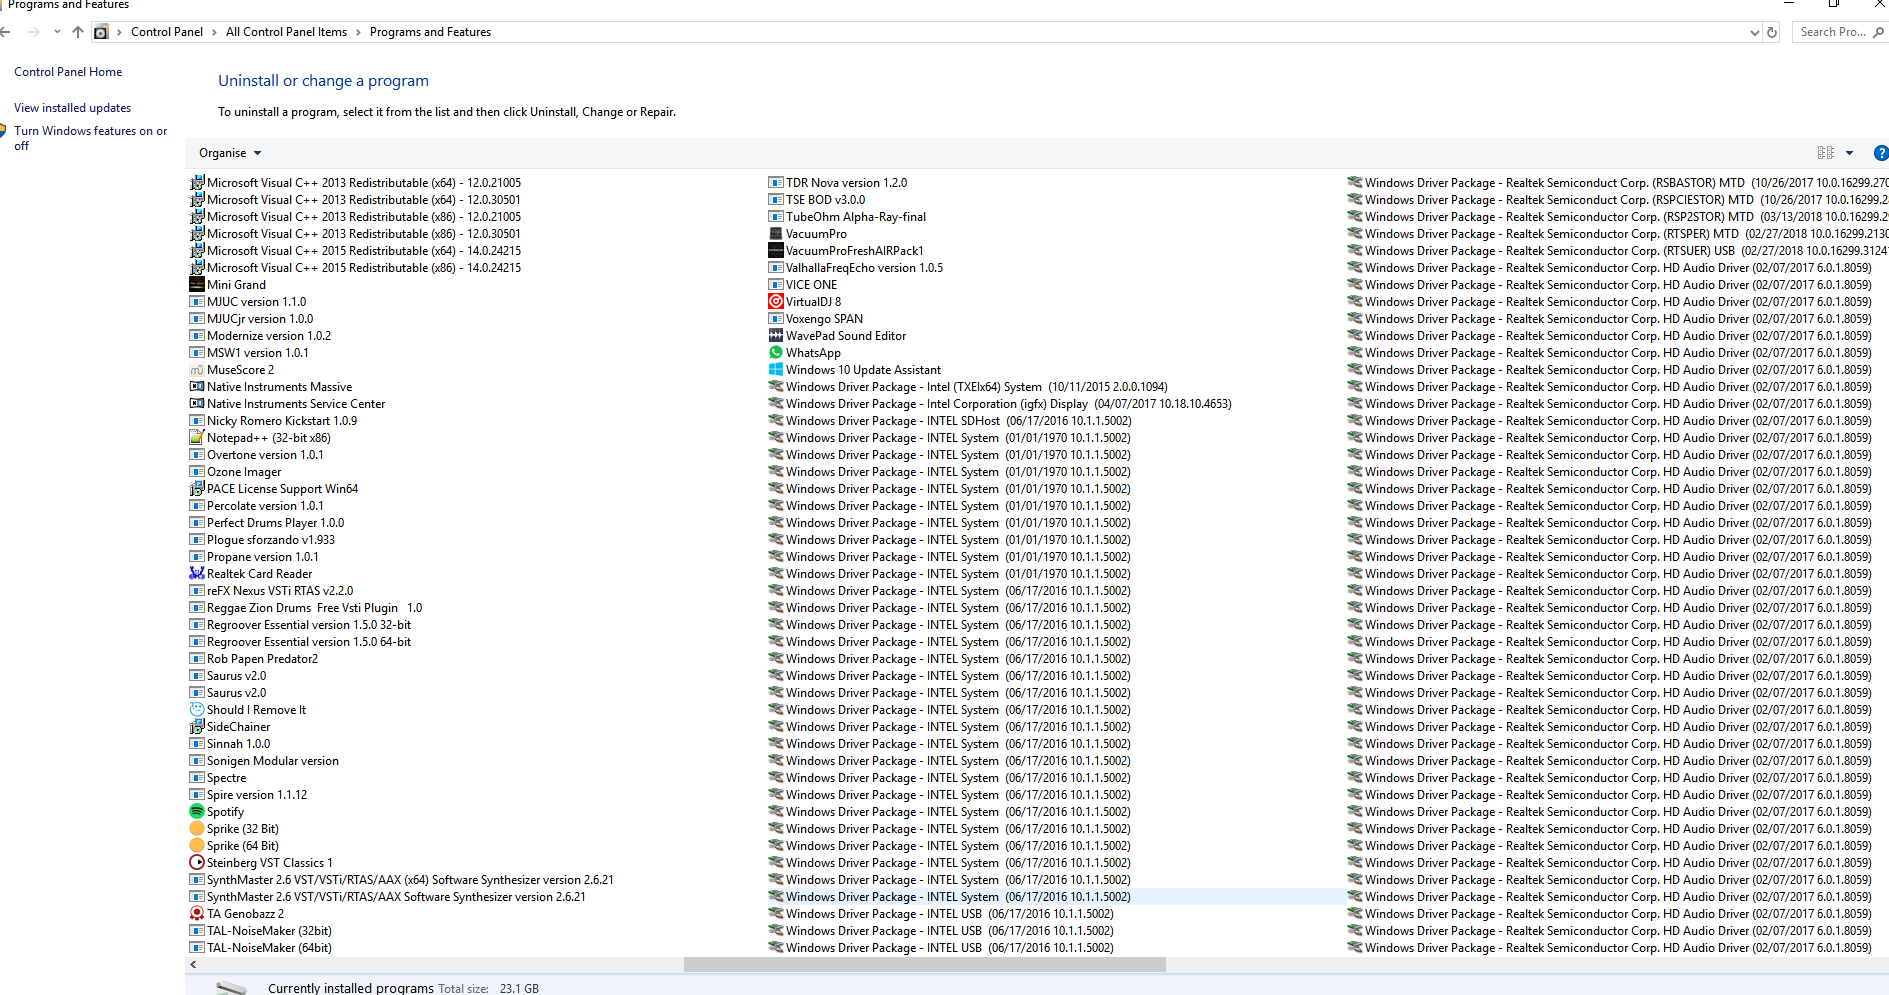Image resolution: width=1889 pixels, height=995 pixels.
Task: Select Intel Corporation (igfx) Display driver package
Action: (x=1008, y=403)
